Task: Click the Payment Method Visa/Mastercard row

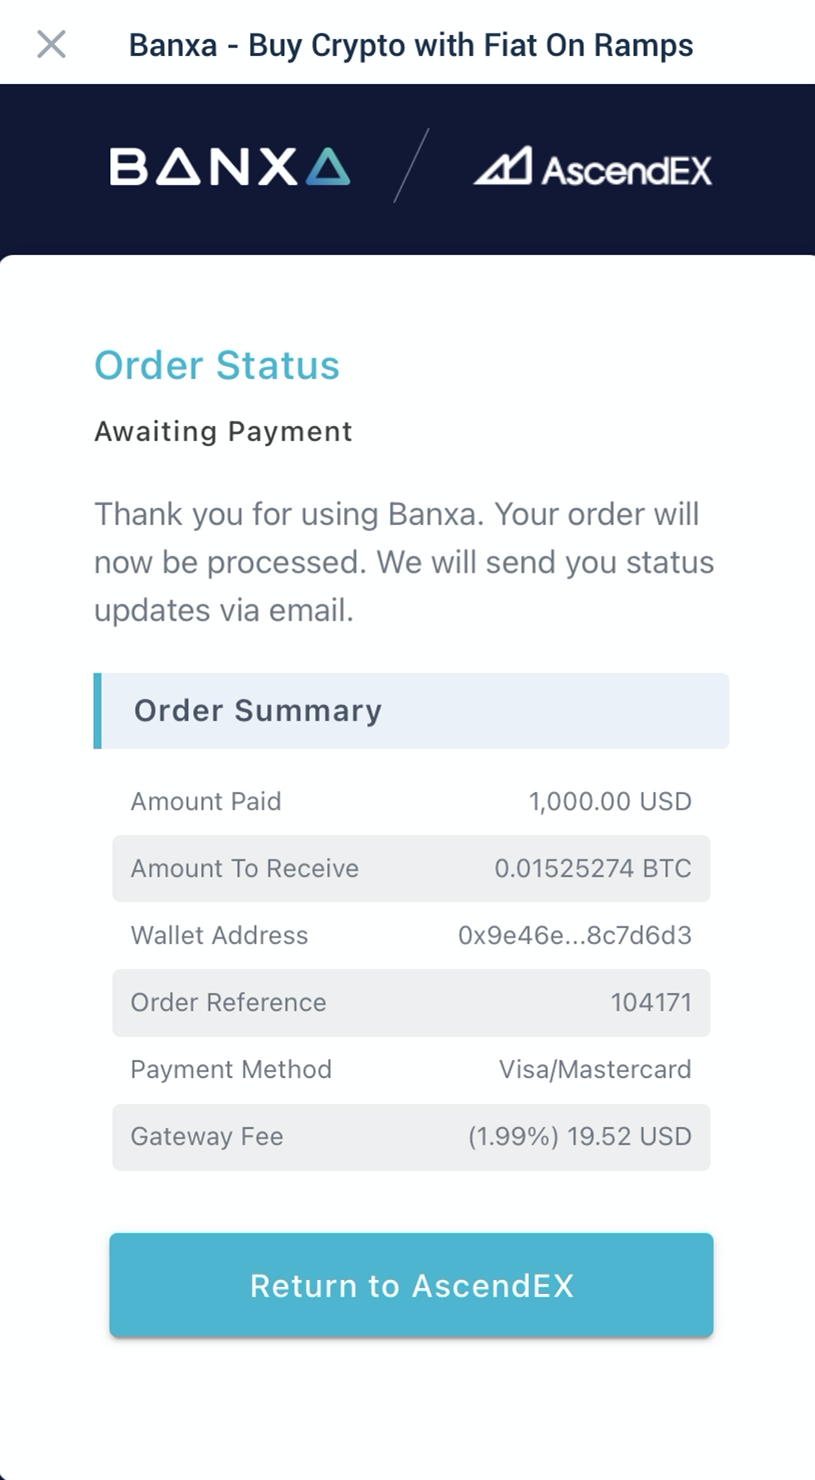Action: point(410,1069)
